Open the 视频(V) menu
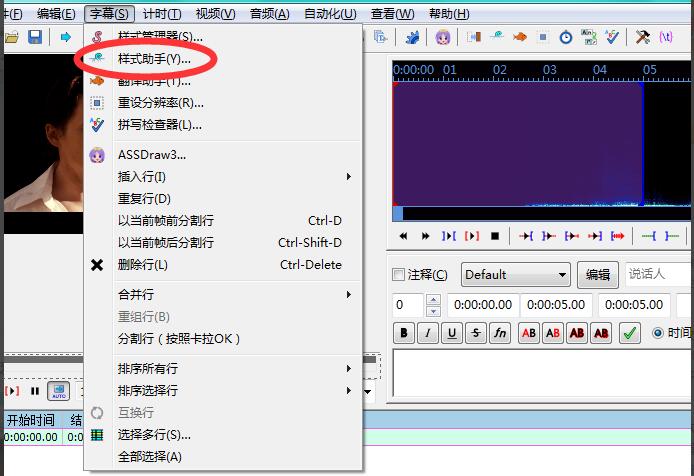The width and height of the screenshot is (694, 476). (216, 14)
